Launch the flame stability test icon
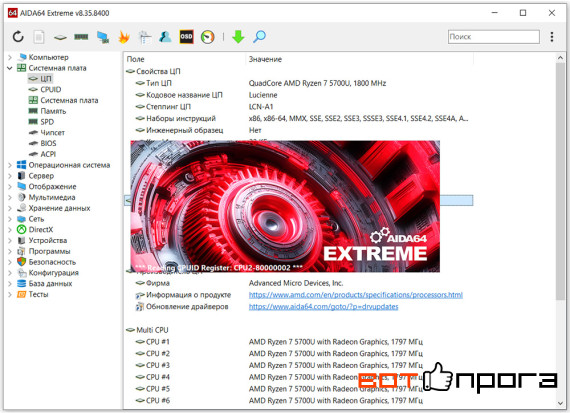The height and width of the screenshot is (413, 570). (x=124, y=37)
